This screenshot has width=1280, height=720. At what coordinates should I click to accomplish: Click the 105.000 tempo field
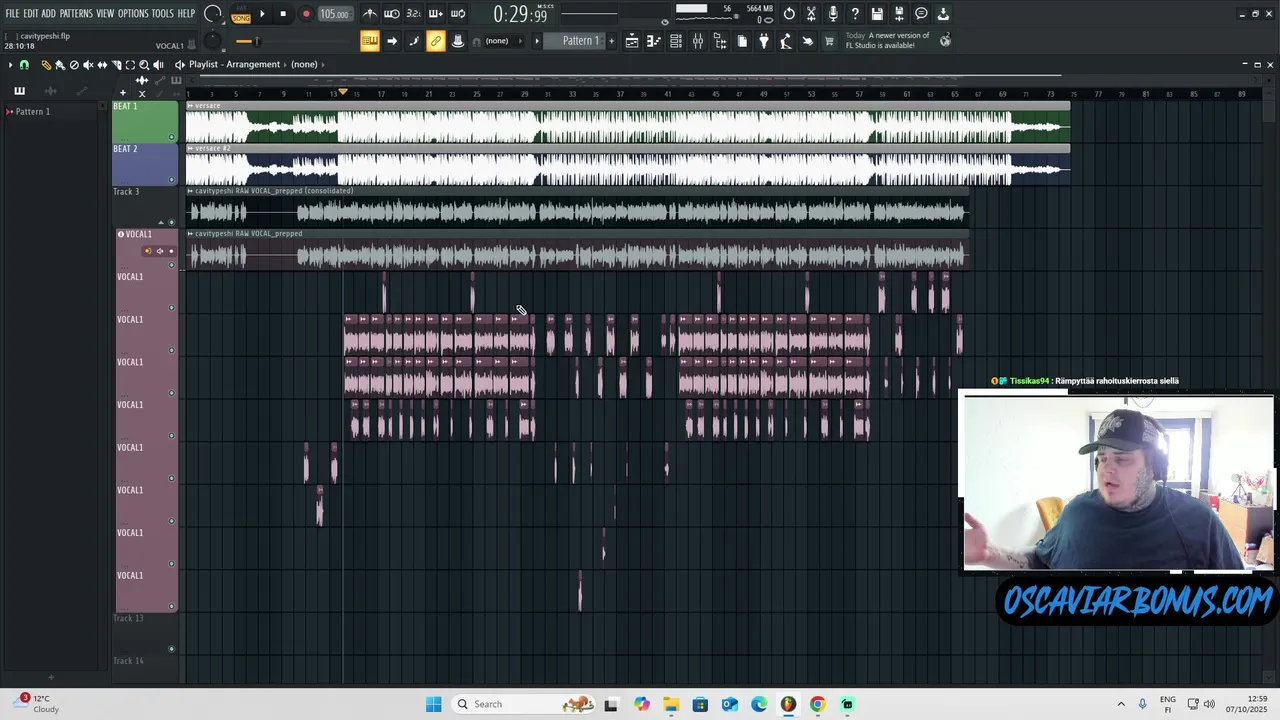(334, 14)
